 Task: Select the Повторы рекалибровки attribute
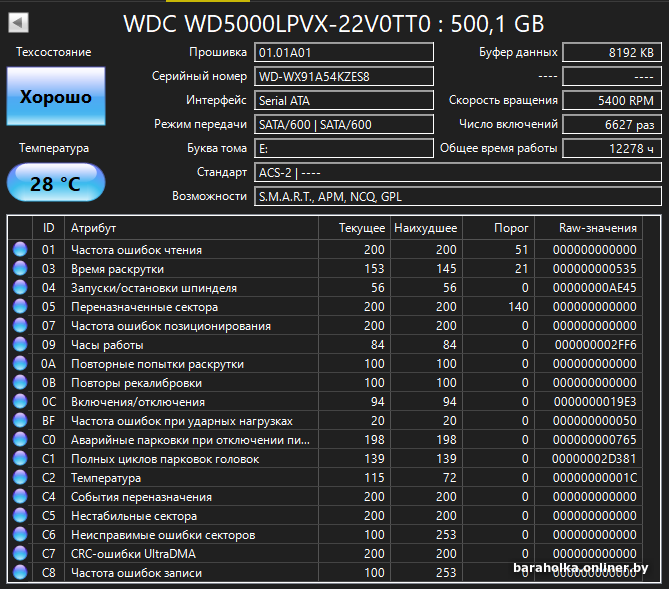(136, 383)
